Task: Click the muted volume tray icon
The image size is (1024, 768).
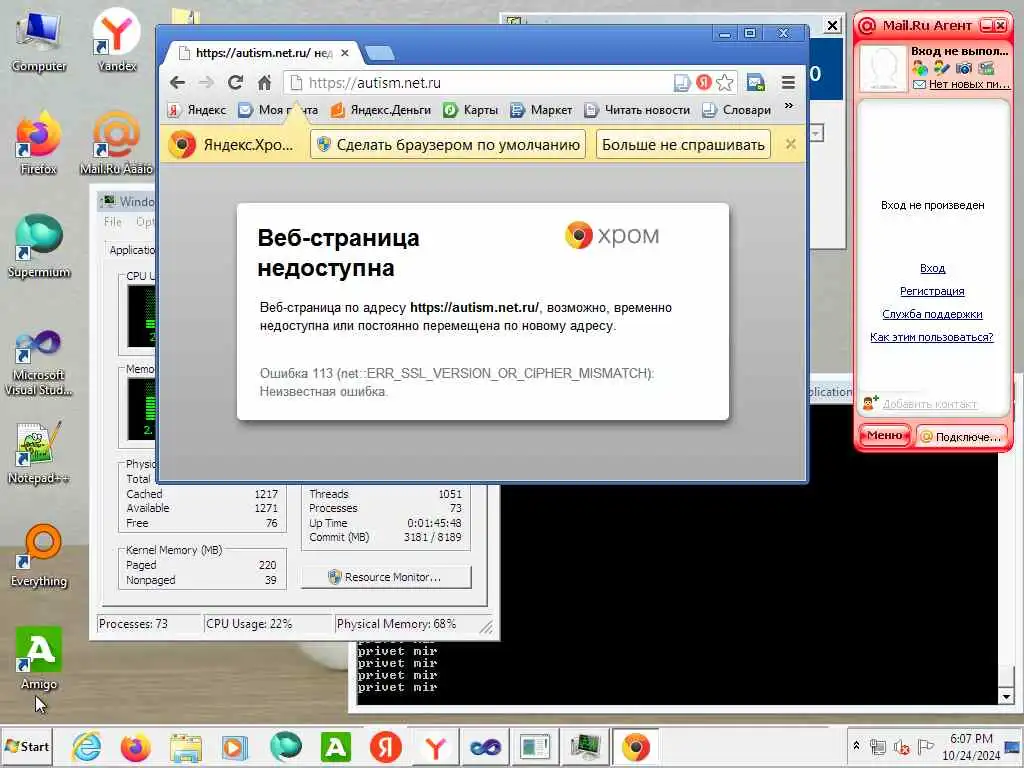Action: (903, 746)
